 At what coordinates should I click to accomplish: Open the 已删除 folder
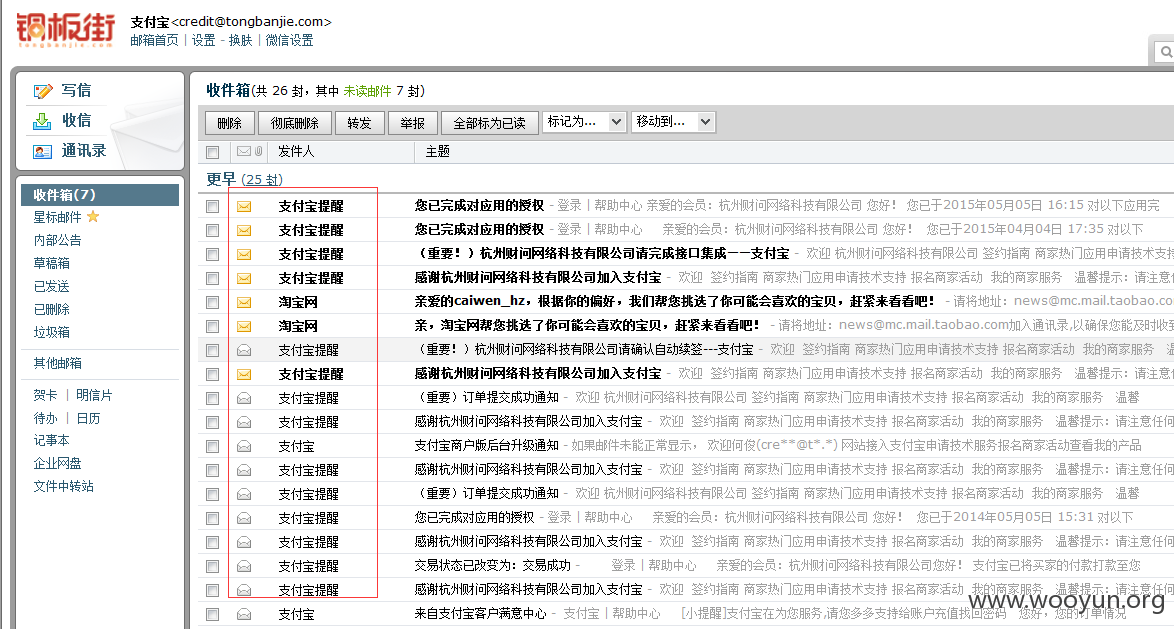52,309
